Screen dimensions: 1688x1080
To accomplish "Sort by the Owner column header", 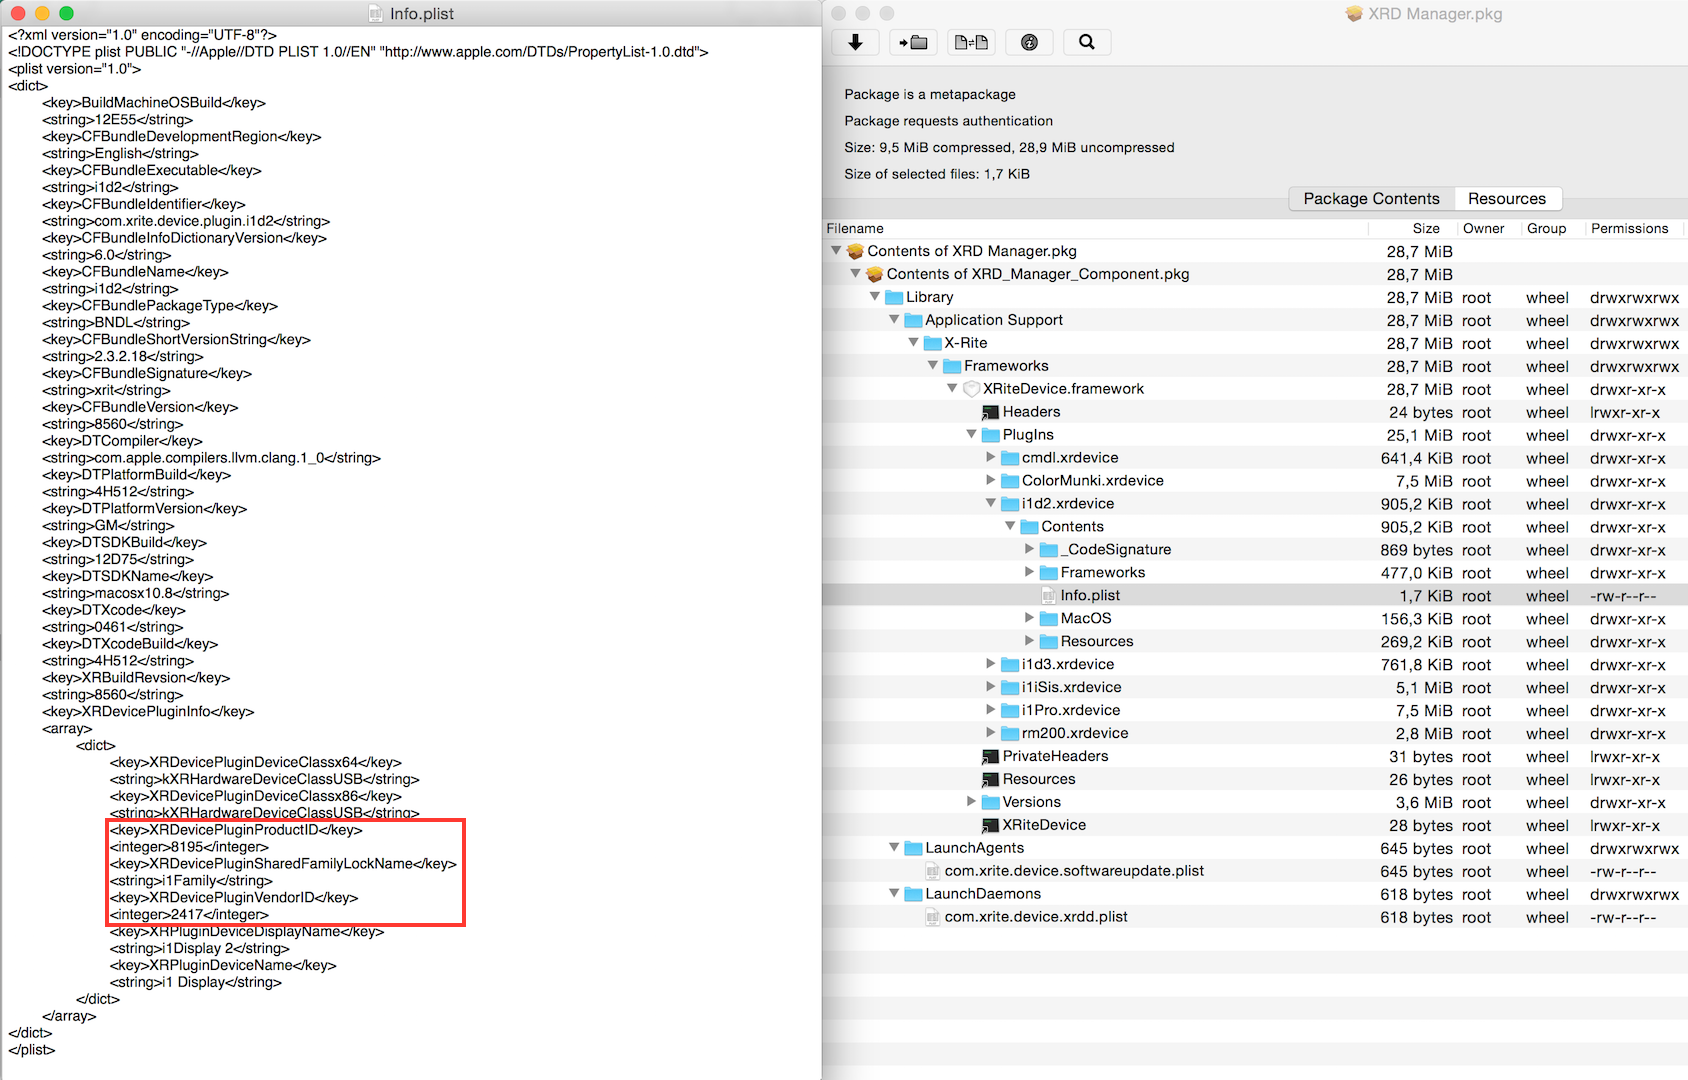I will tap(1488, 229).
